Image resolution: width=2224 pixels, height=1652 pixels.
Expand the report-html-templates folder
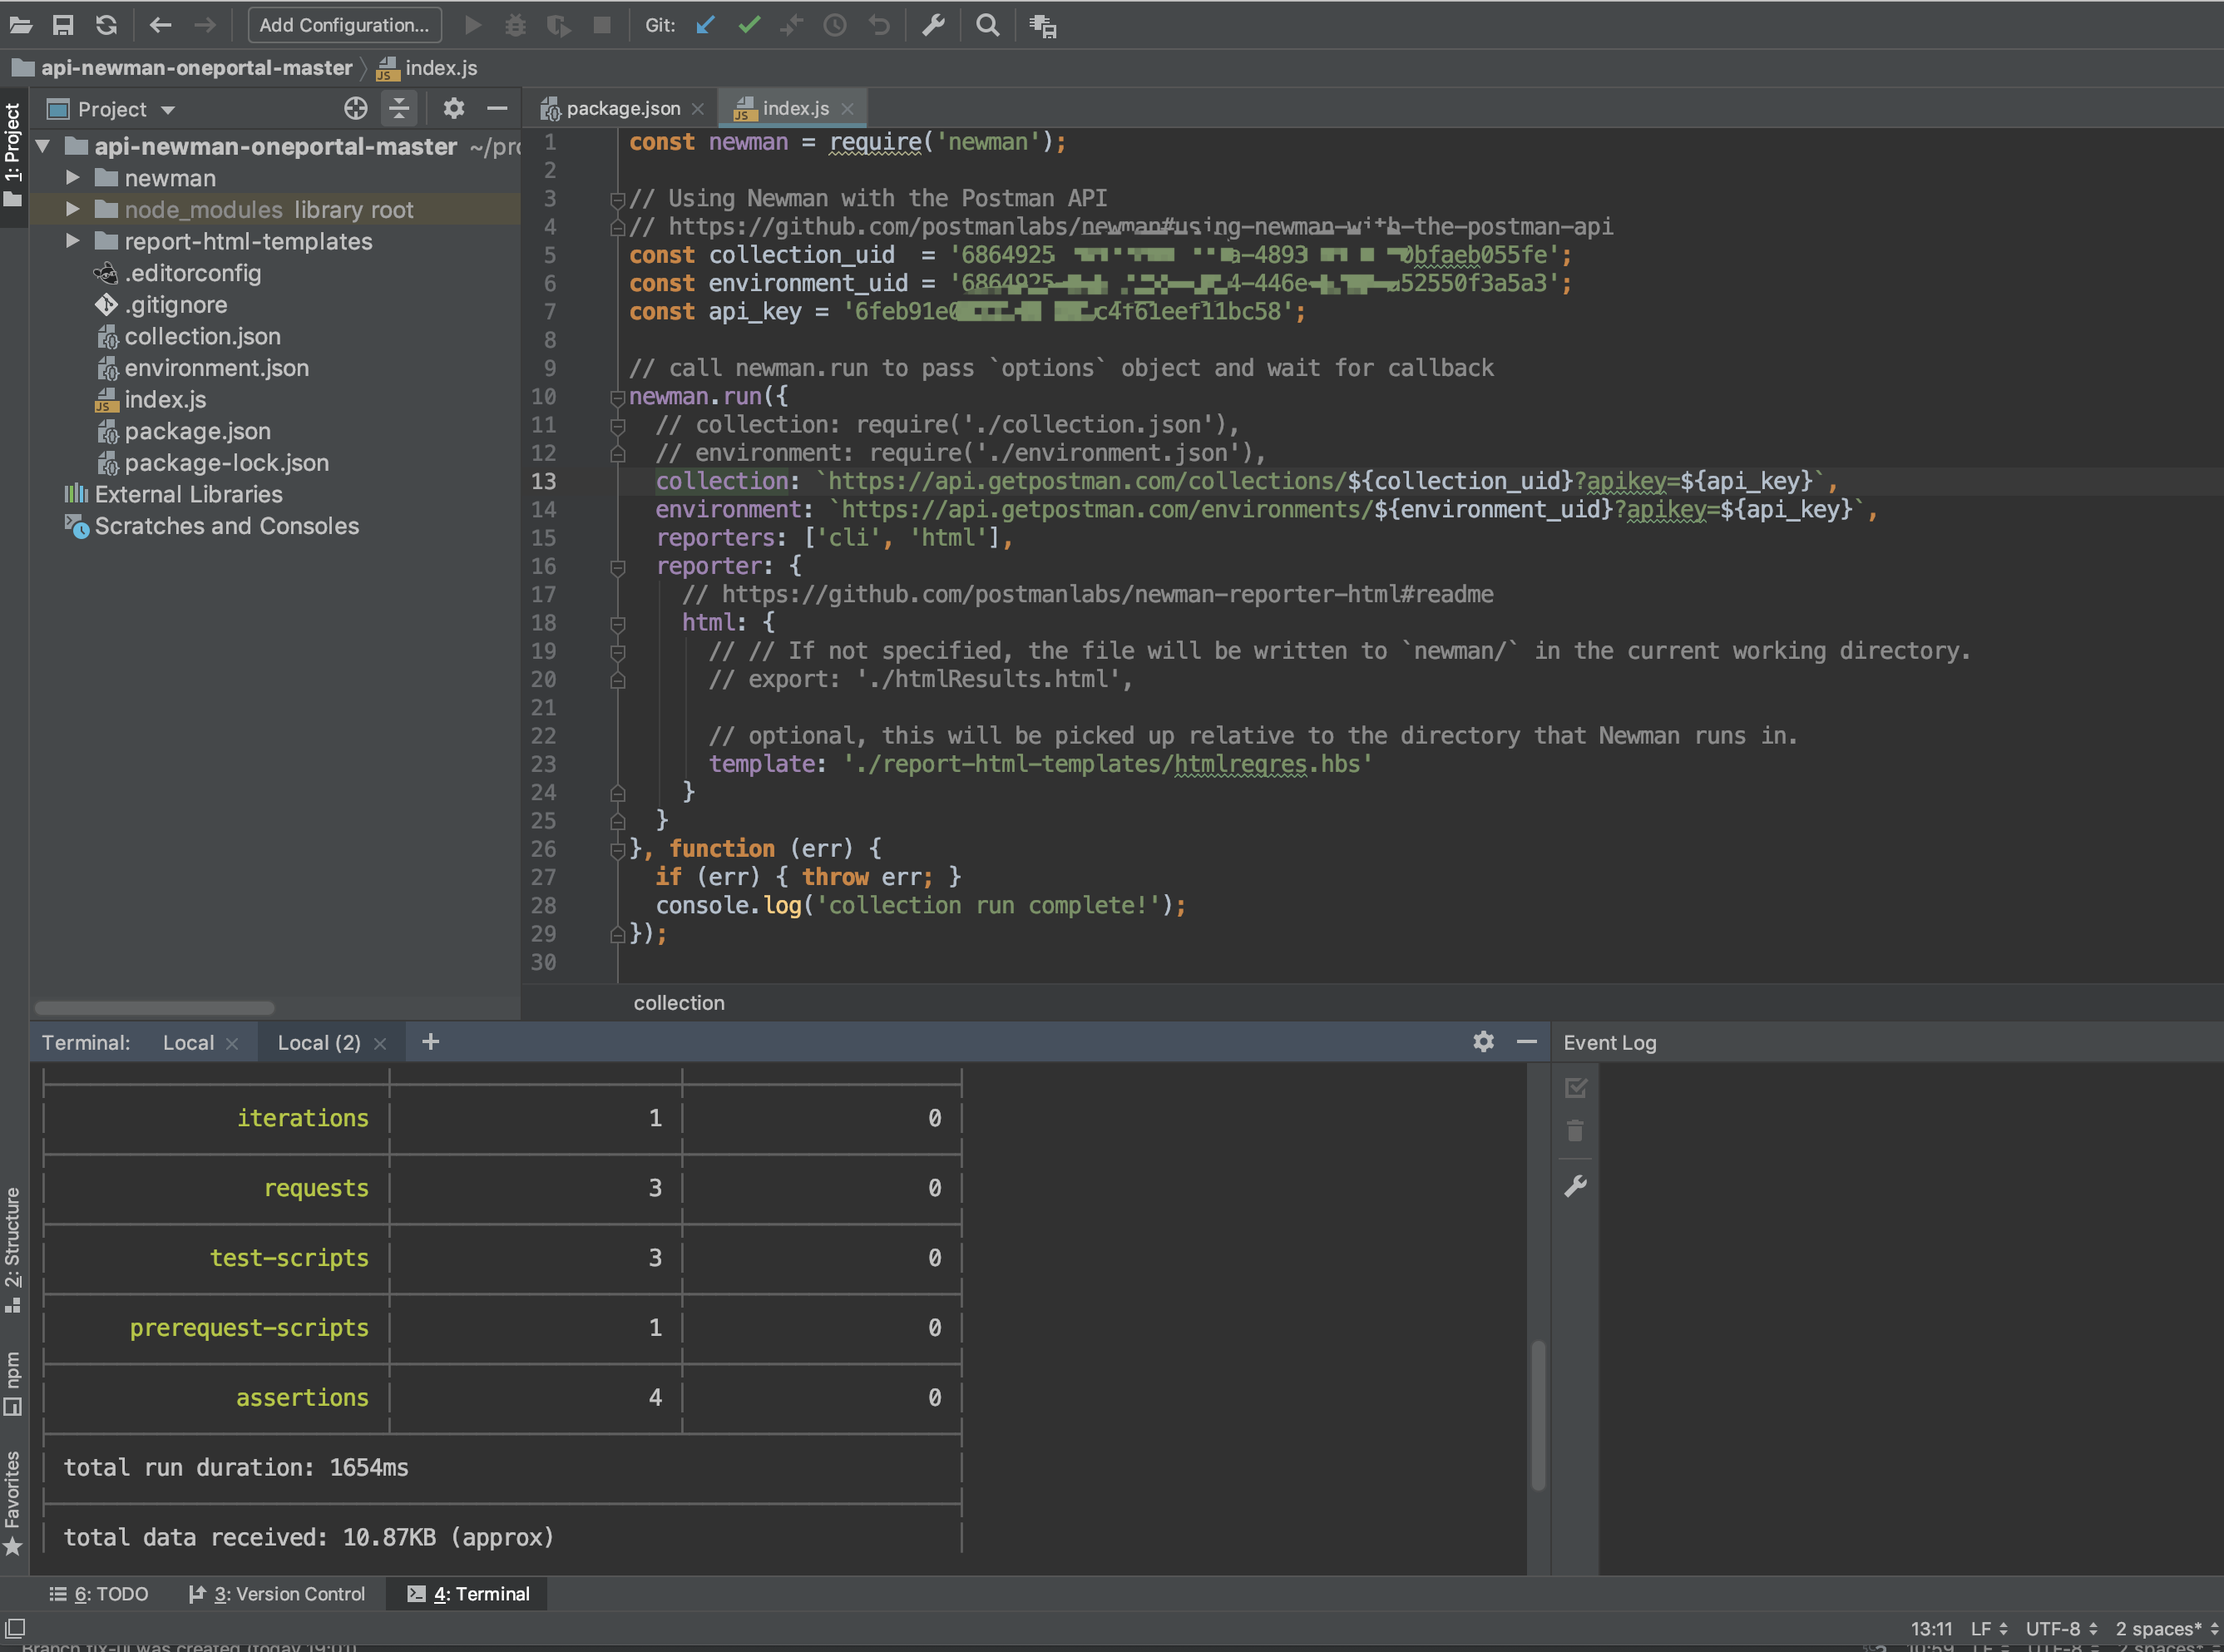click(x=73, y=241)
